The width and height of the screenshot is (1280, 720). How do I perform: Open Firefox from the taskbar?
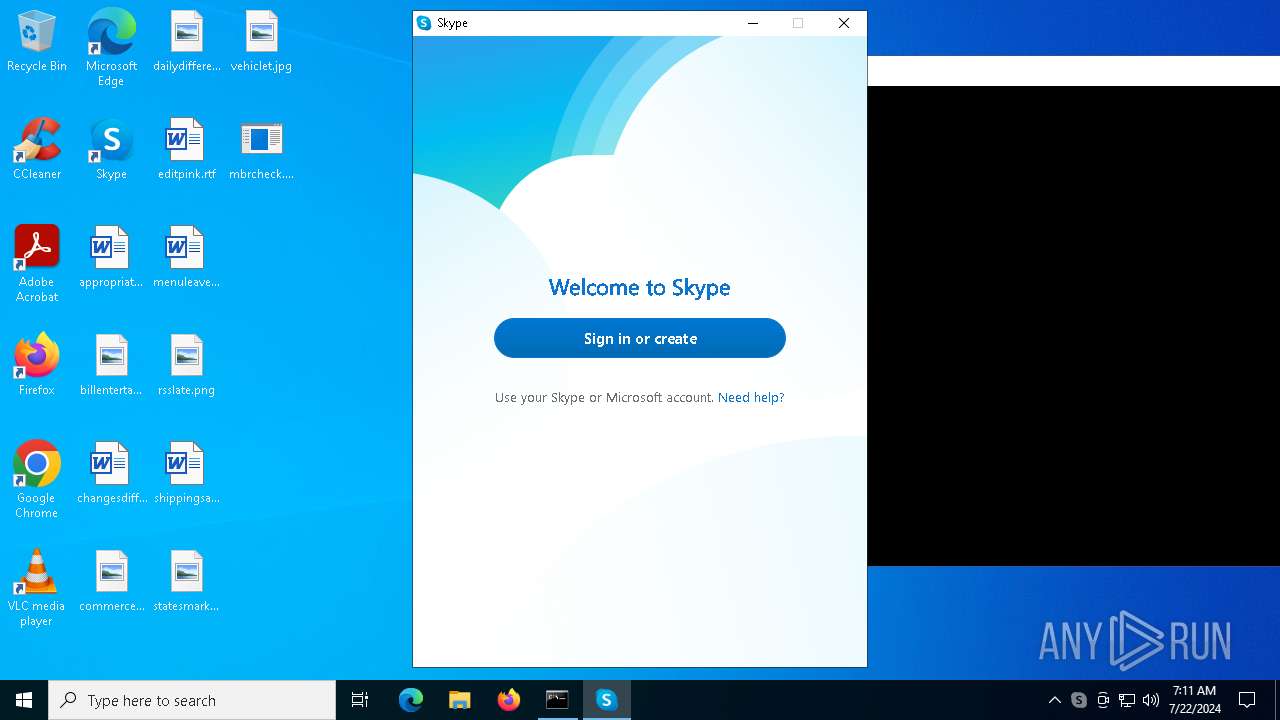(x=509, y=700)
